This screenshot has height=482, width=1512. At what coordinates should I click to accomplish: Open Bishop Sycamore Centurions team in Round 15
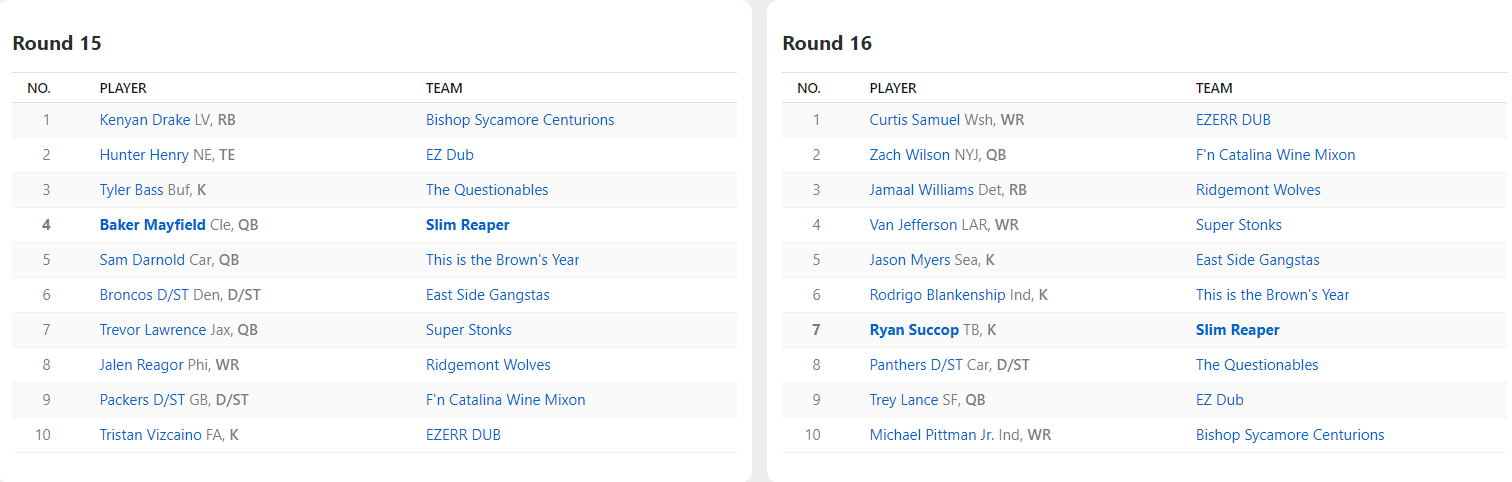point(520,120)
